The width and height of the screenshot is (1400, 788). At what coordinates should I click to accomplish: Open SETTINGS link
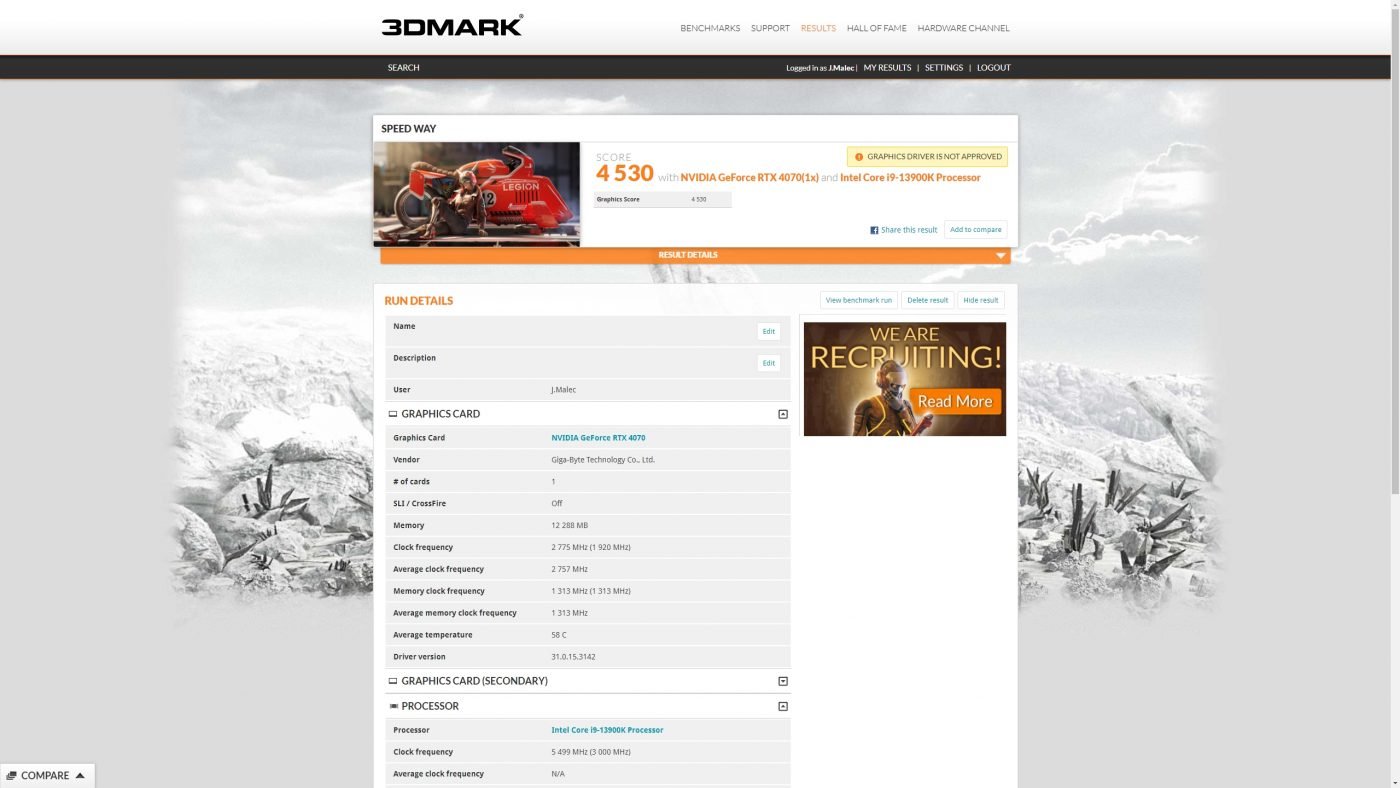944,68
